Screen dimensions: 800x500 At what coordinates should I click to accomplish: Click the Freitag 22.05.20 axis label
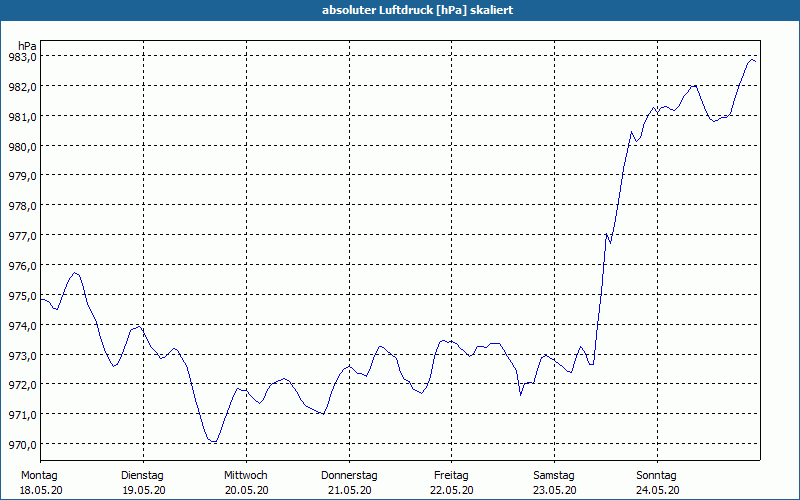(452, 483)
